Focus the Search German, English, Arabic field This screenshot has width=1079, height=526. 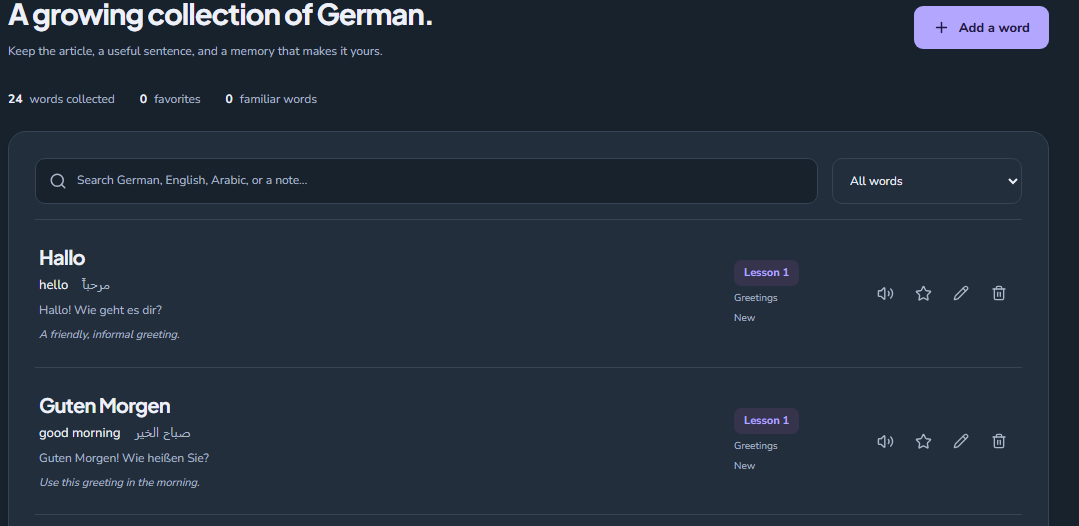pyautogui.click(x=426, y=181)
